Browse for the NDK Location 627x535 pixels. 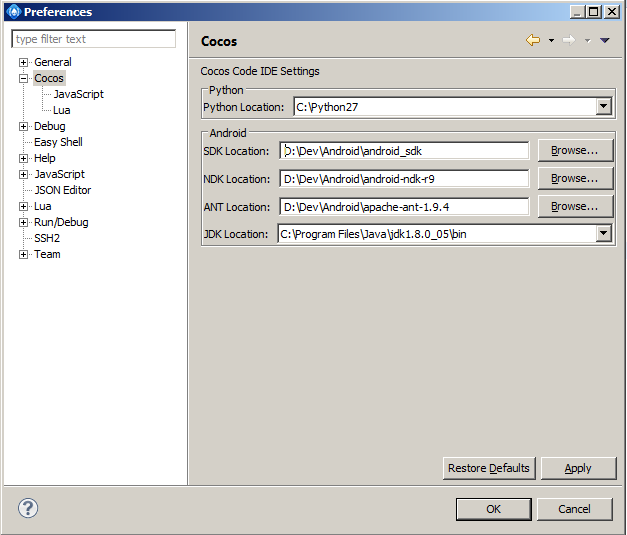575,178
